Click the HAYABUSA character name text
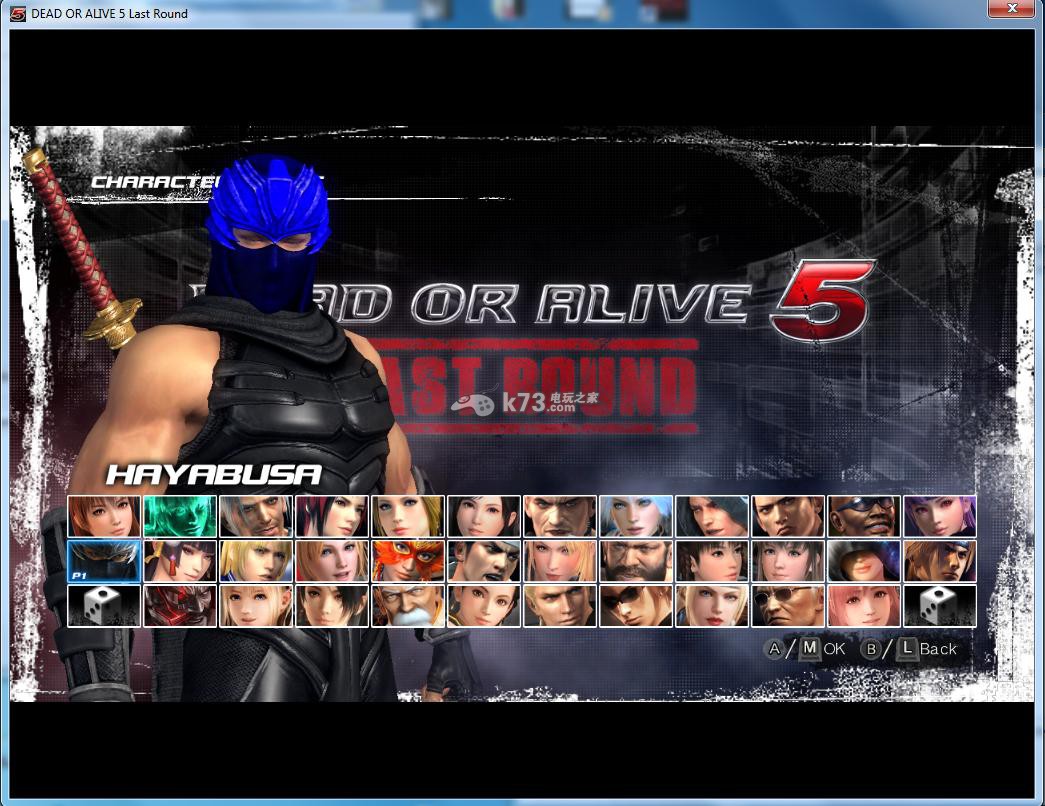Viewport: 1045px width, 806px height. pyautogui.click(x=214, y=475)
